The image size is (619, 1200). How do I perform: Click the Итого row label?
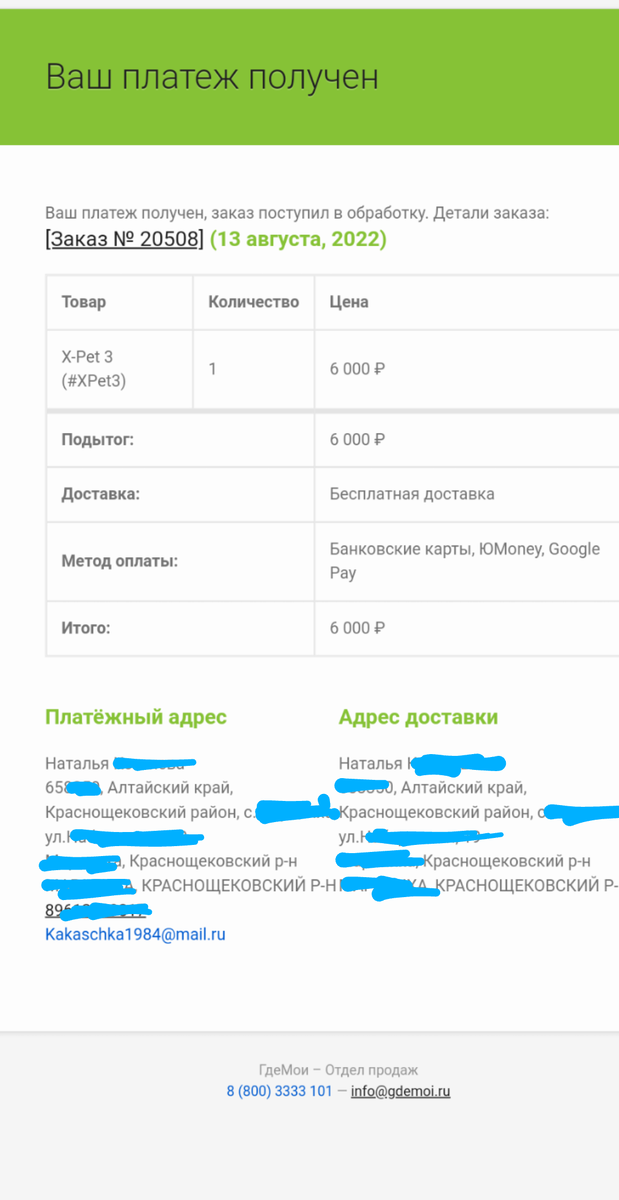point(86,628)
